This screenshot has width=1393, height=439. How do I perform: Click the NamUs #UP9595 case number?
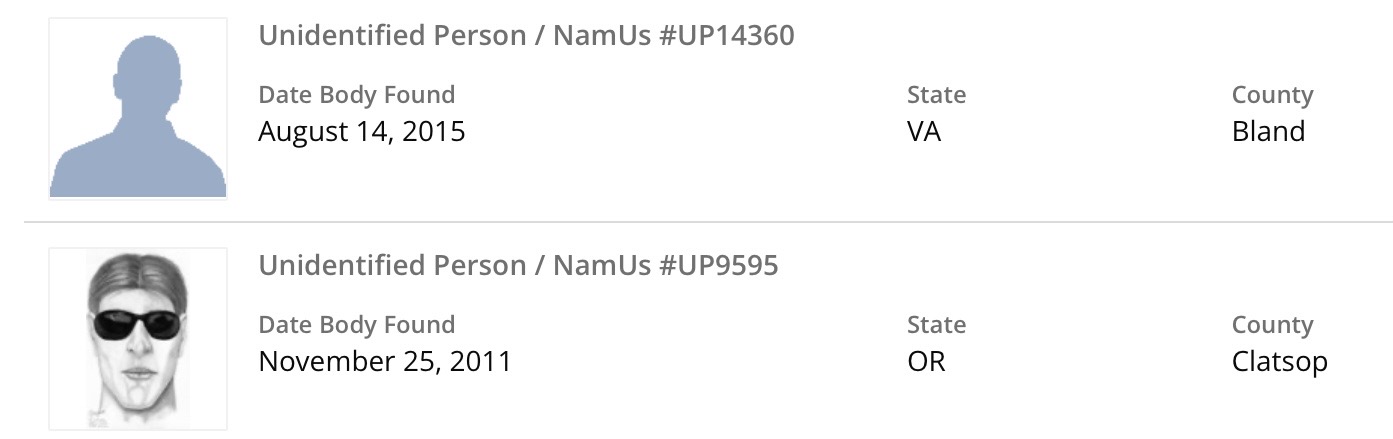tap(665, 266)
